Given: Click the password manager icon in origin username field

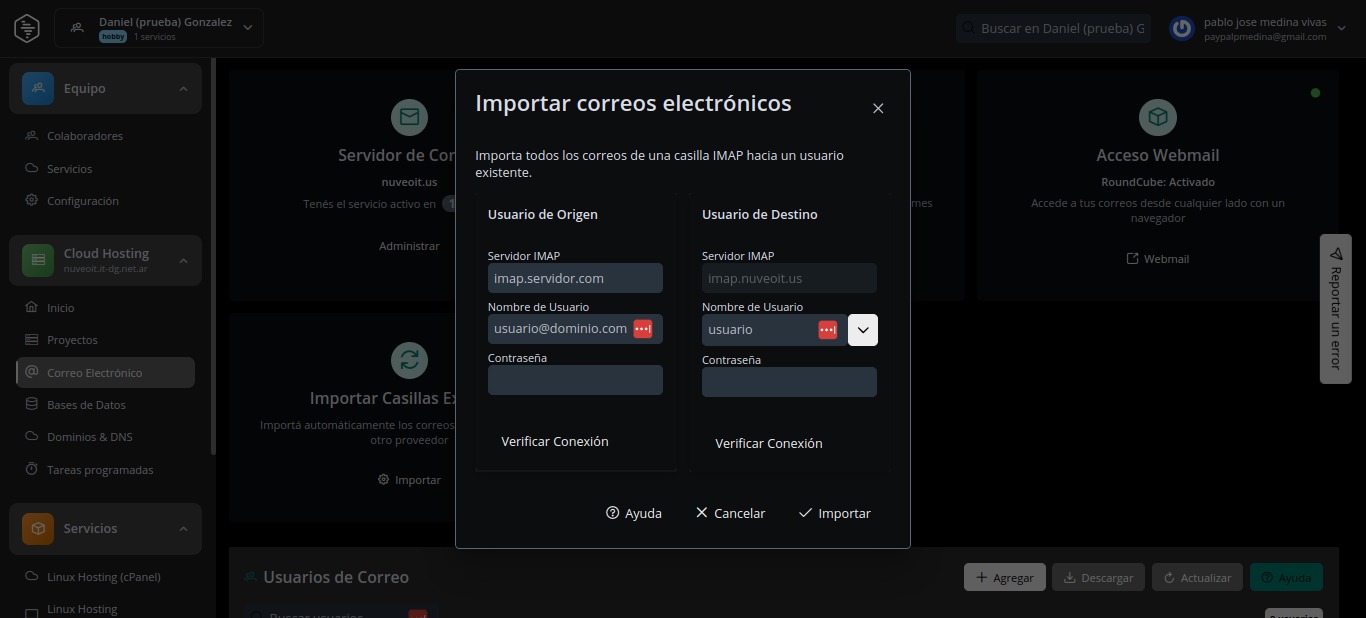Looking at the screenshot, I should pos(643,329).
